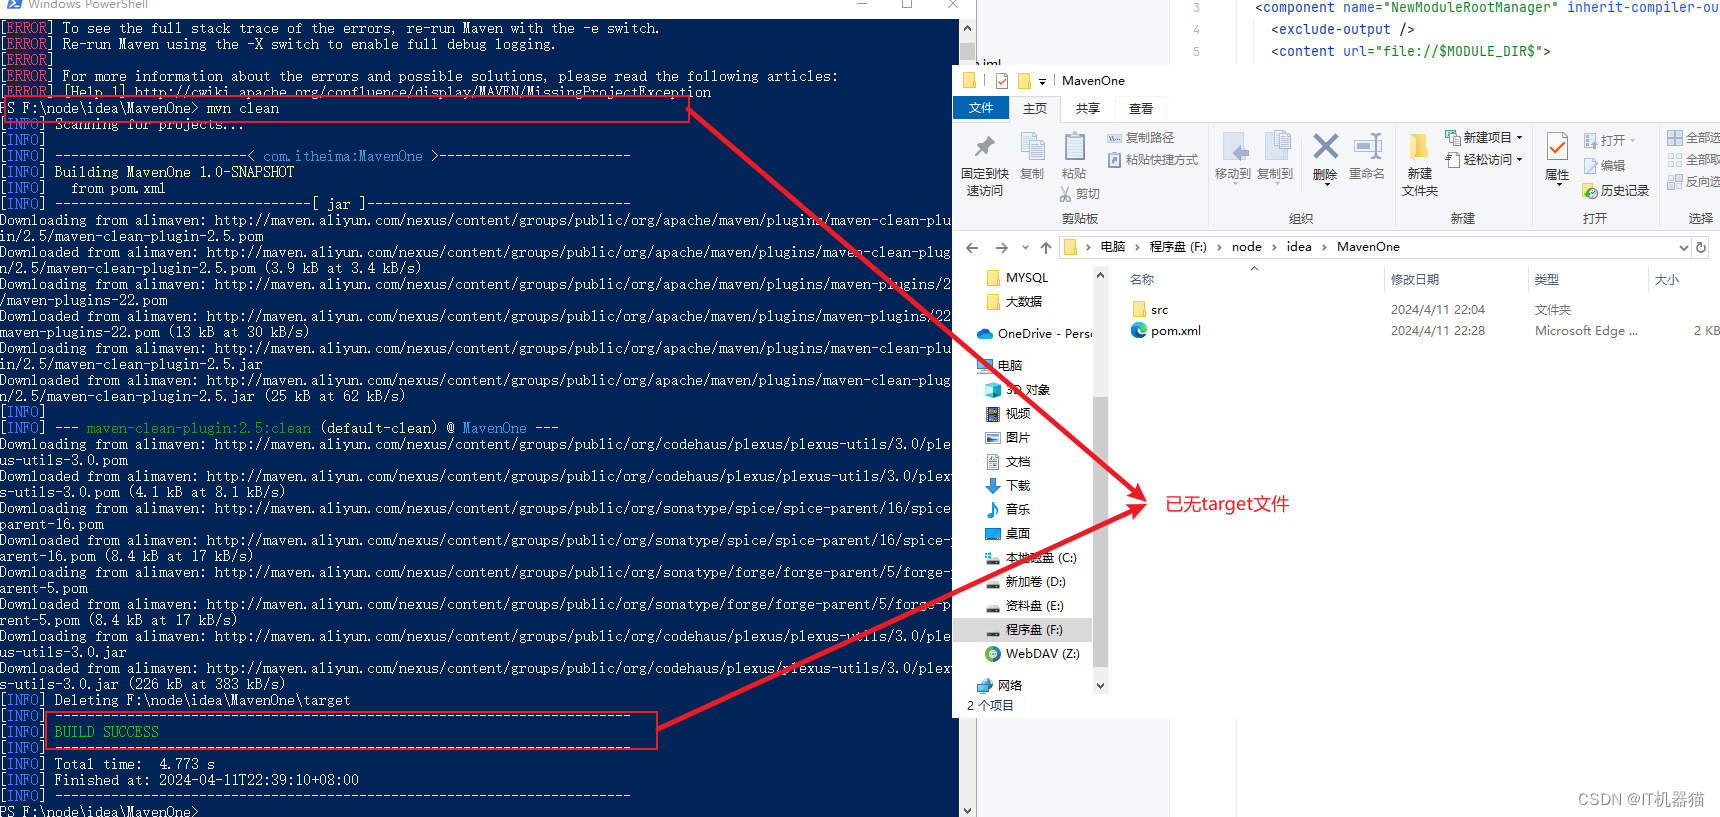Click the 移动到 (Move to) icon
The image size is (1720, 817).
[1235, 147]
